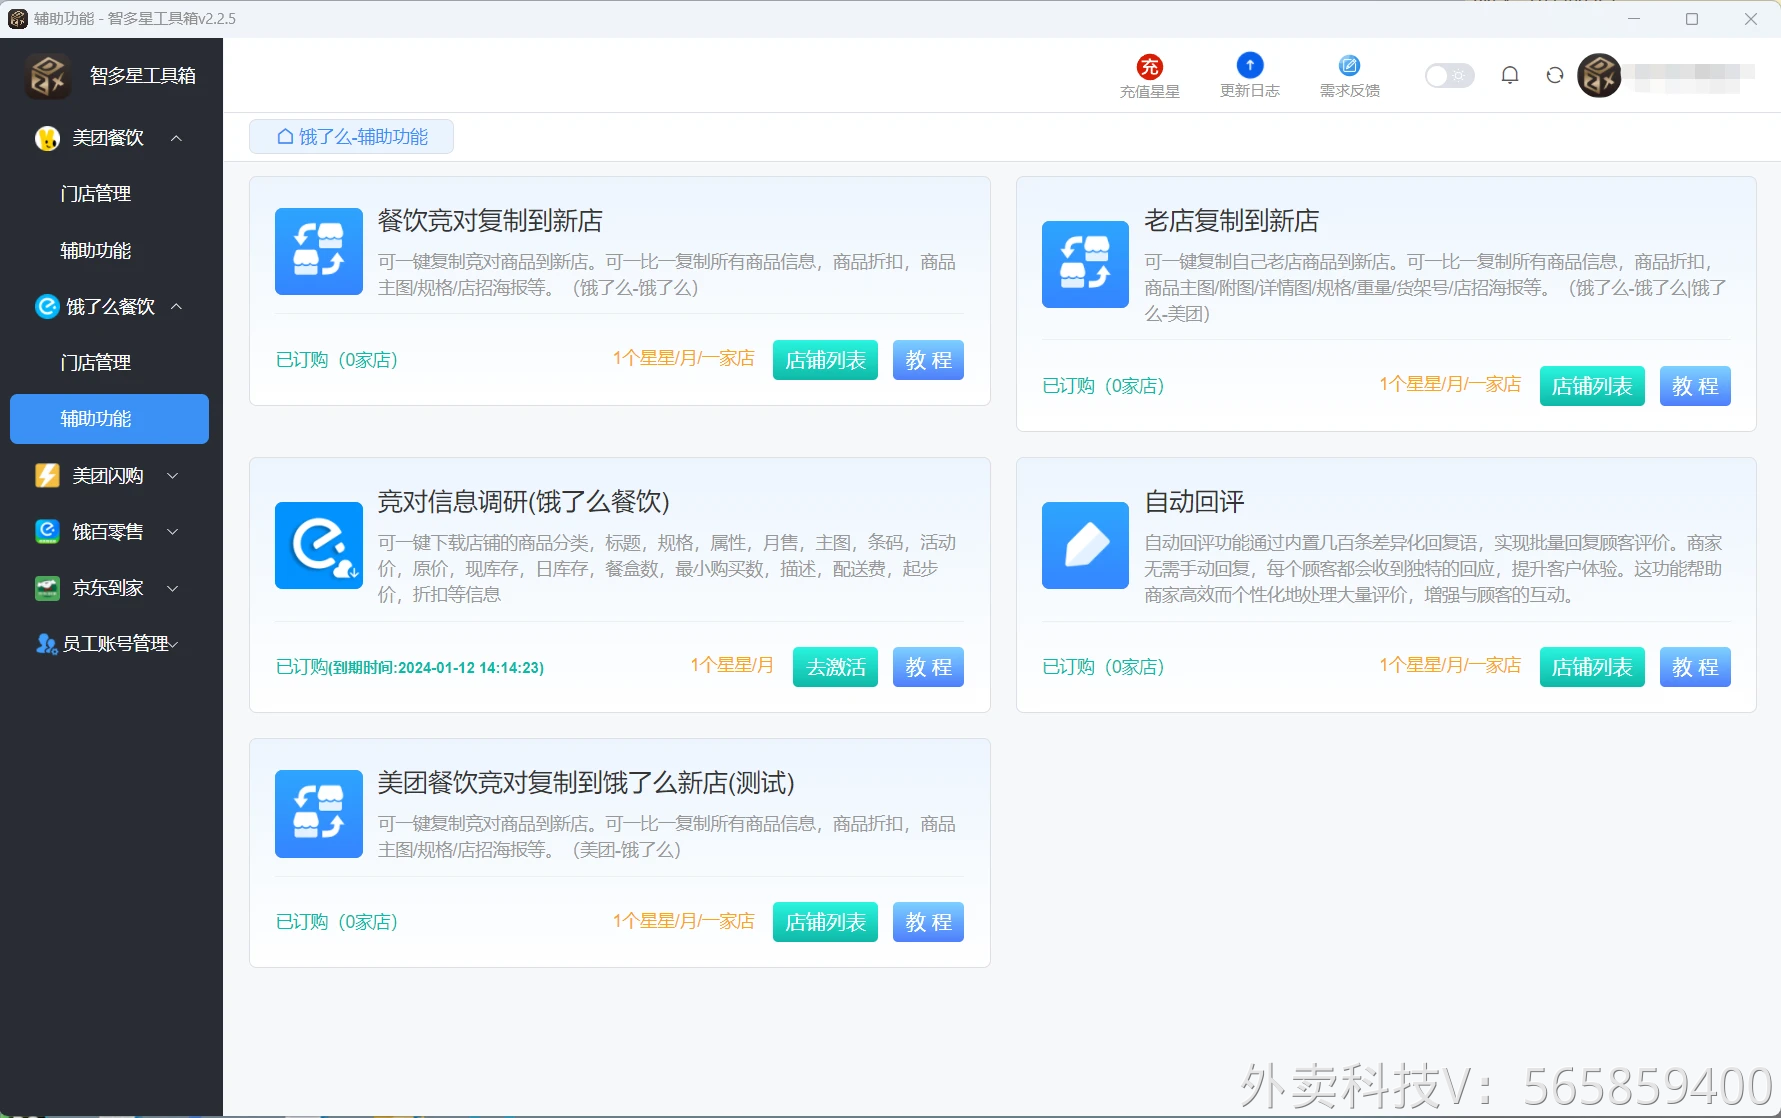Switch to the 饿了么-辅助功能 tab
This screenshot has width=1781, height=1118.
351,137
